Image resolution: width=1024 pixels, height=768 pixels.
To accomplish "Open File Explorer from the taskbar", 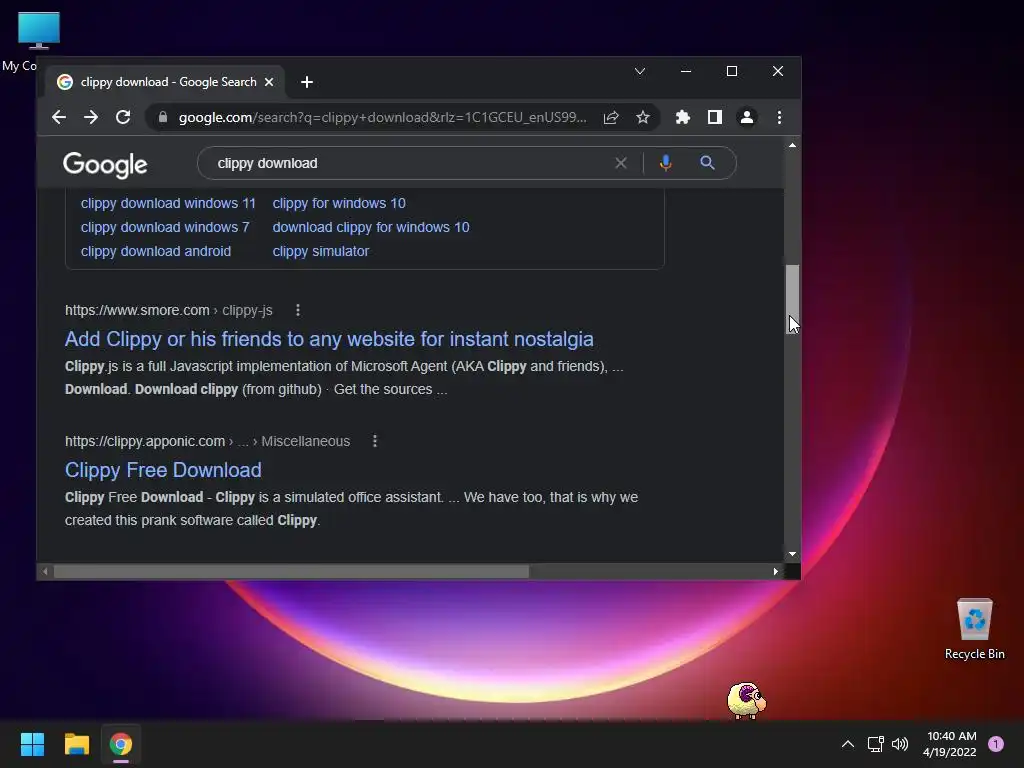I will (x=76, y=744).
